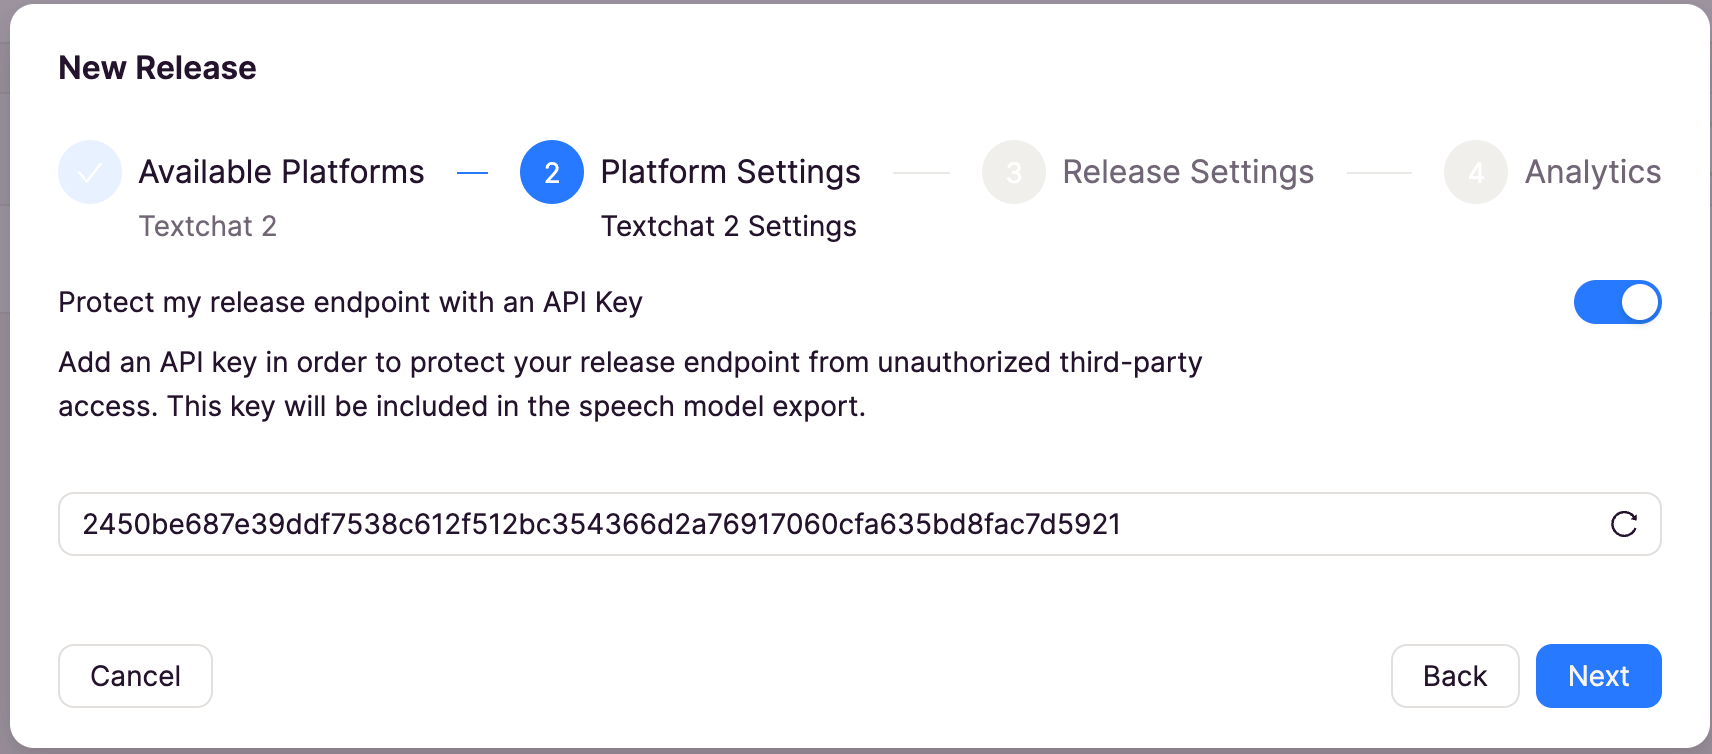Click the 'Textchat 2' subtitle under Available Platforms
This screenshot has height=754, width=1712.
pos(208,226)
